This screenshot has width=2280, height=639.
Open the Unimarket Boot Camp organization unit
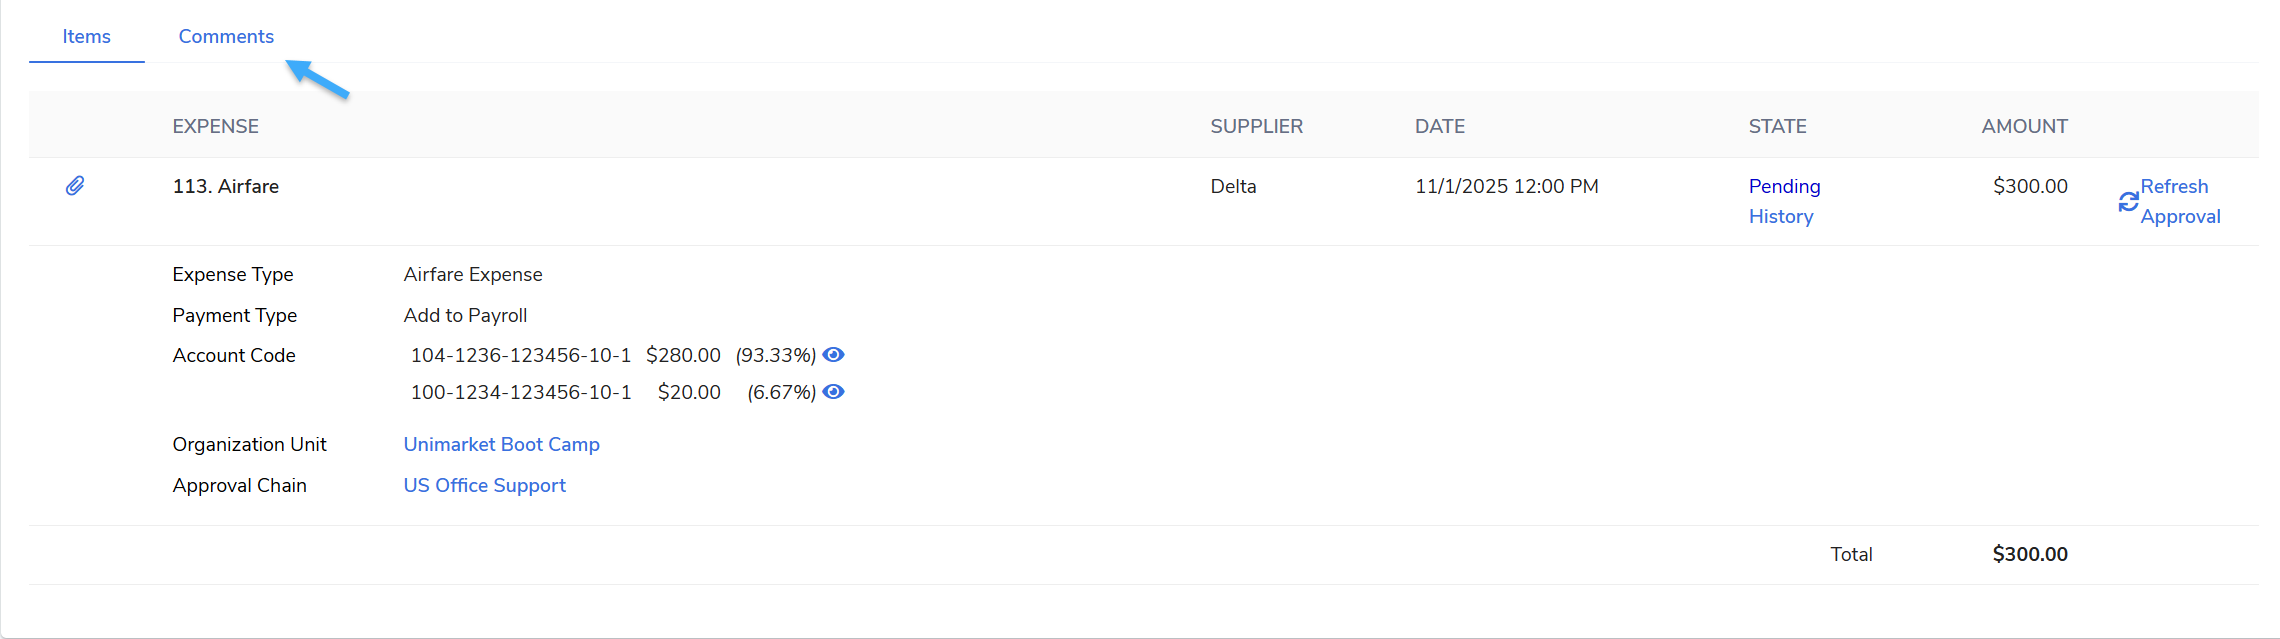[x=501, y=444]
